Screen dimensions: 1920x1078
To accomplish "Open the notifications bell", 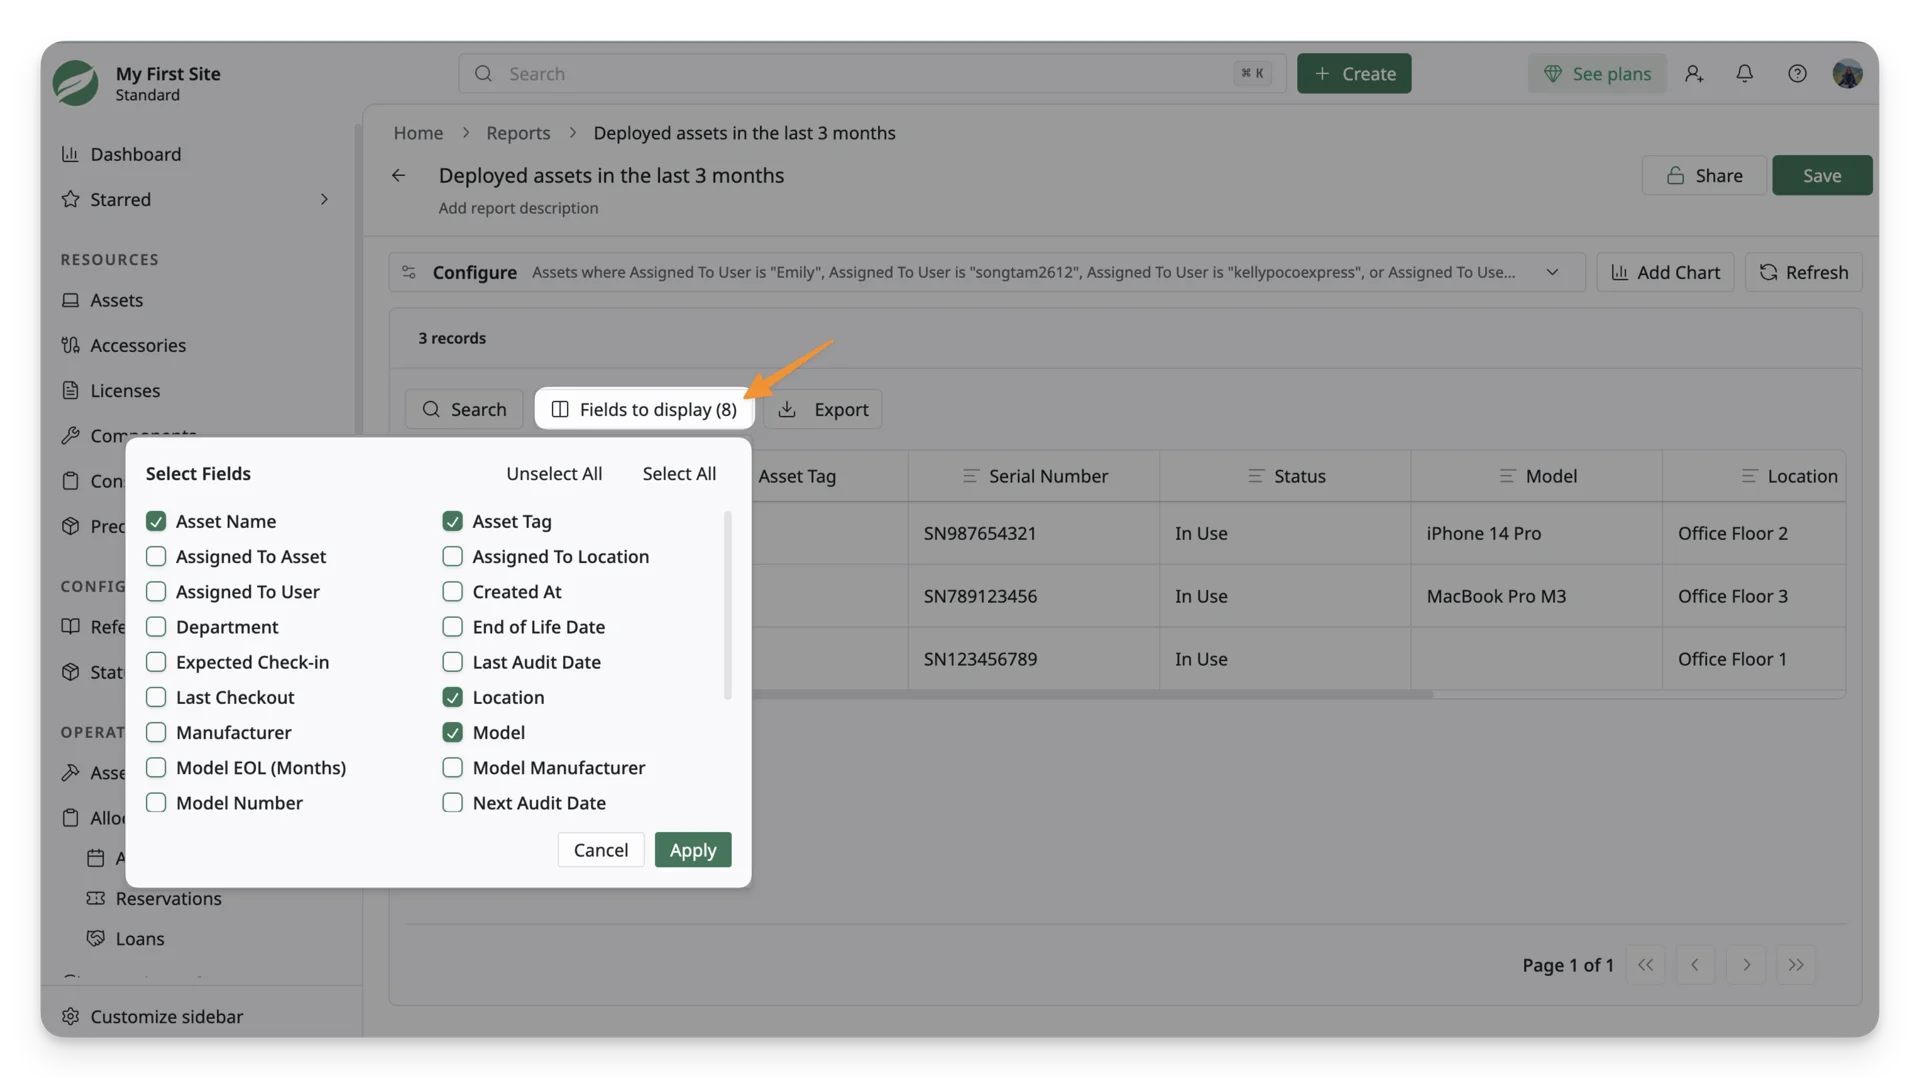I will [x=1745, y=74].
